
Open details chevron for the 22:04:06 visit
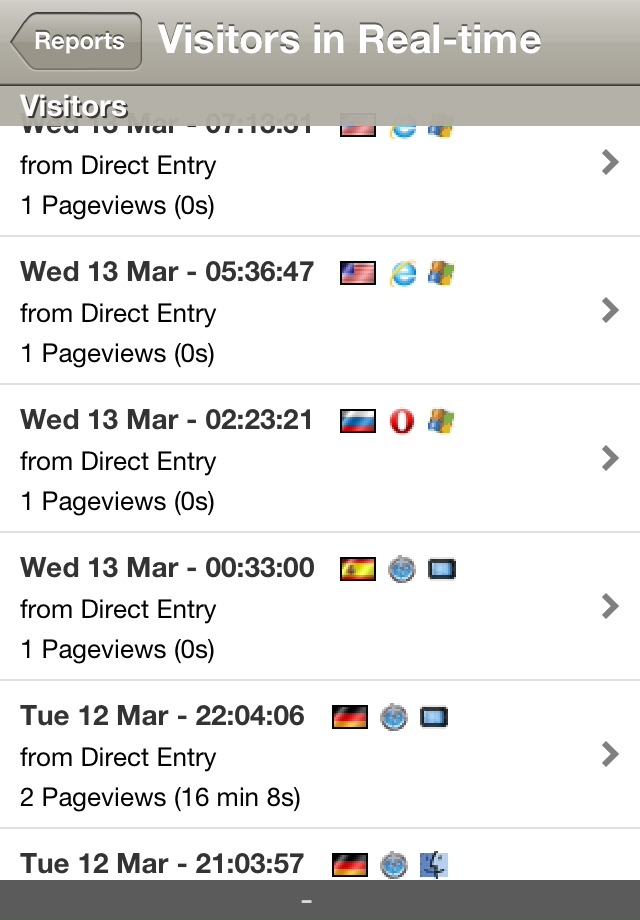pos(610,754)
